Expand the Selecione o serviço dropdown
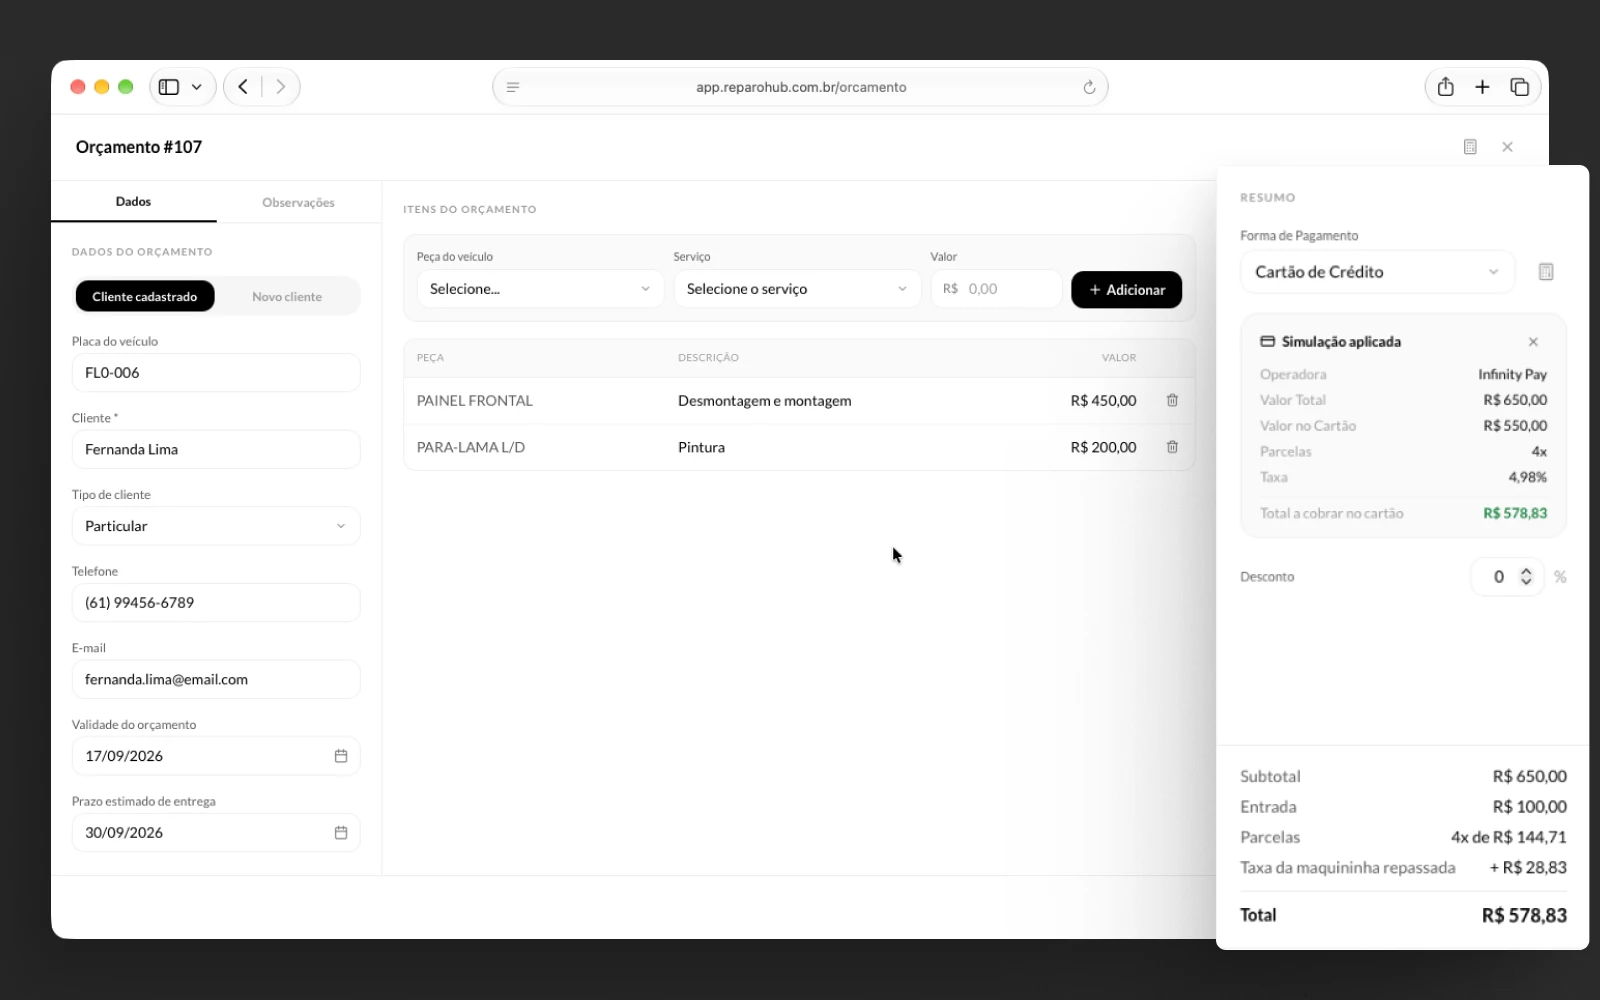 [x=797, y=289]
